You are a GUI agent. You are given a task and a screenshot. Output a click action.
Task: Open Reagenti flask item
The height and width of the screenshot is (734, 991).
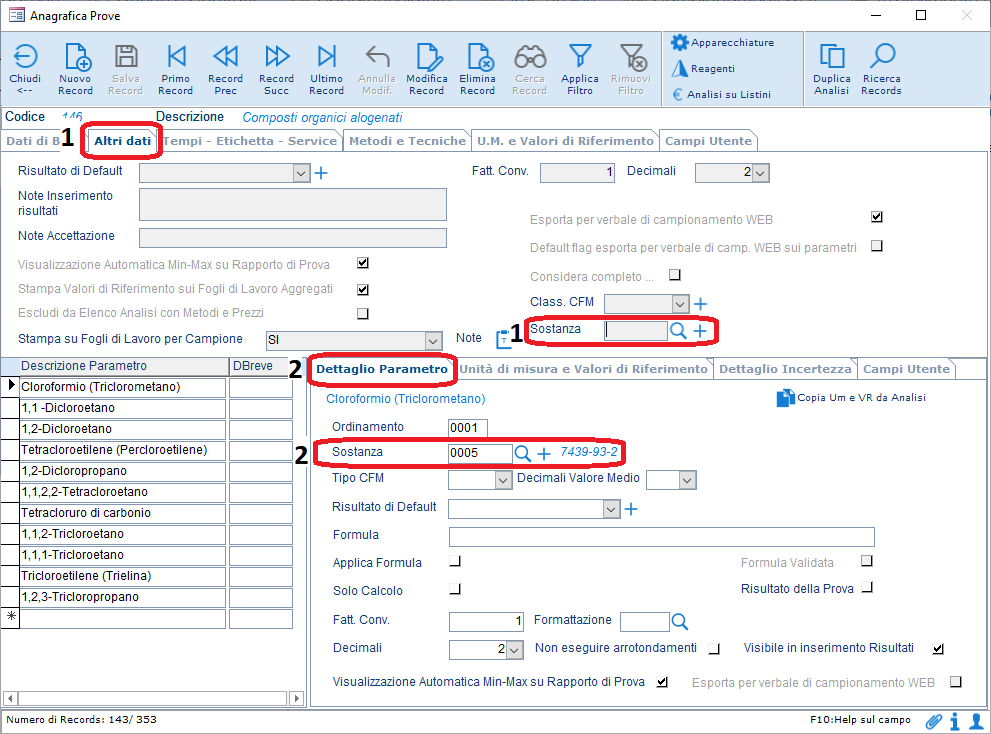click(x=703, y=68)
